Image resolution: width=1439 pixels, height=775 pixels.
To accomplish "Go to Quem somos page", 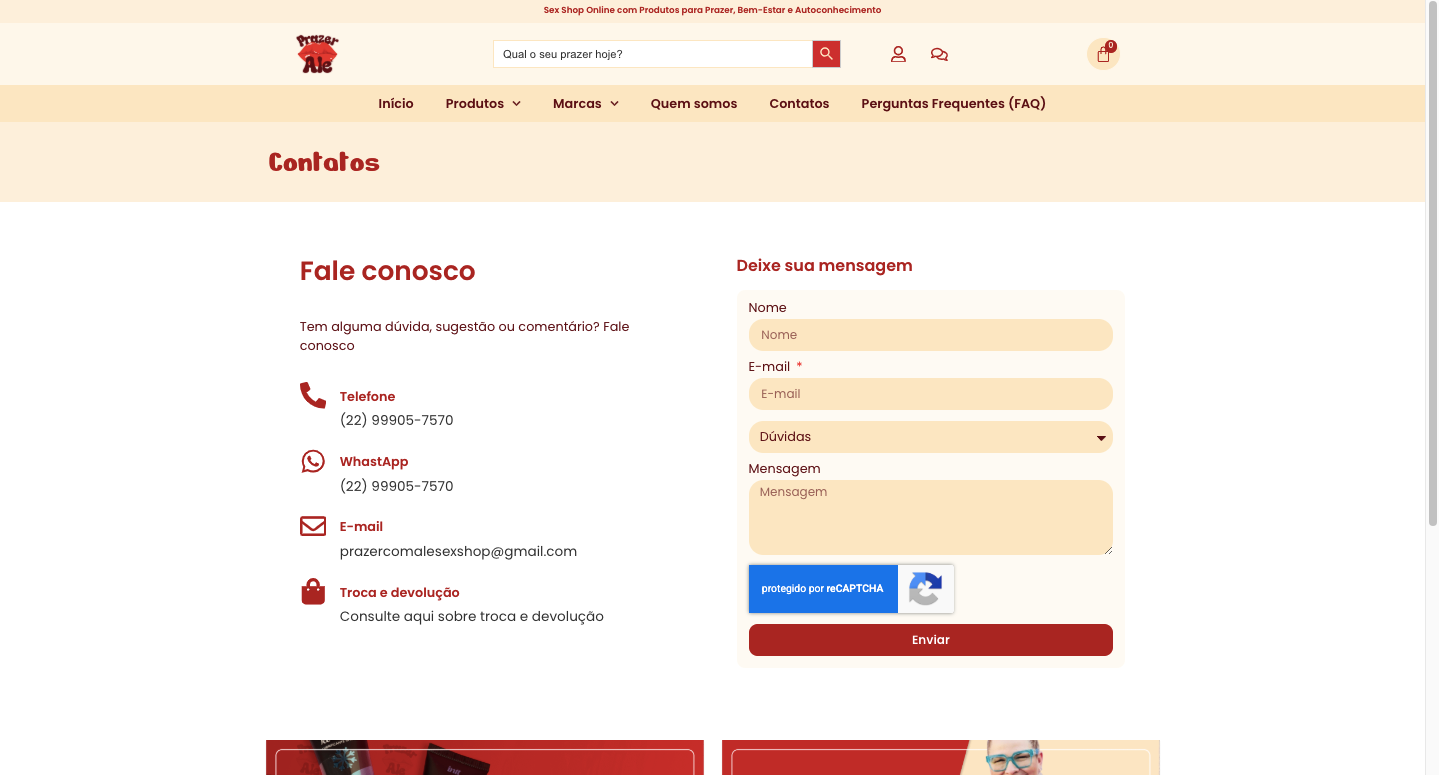I will [x=694, y=103].
